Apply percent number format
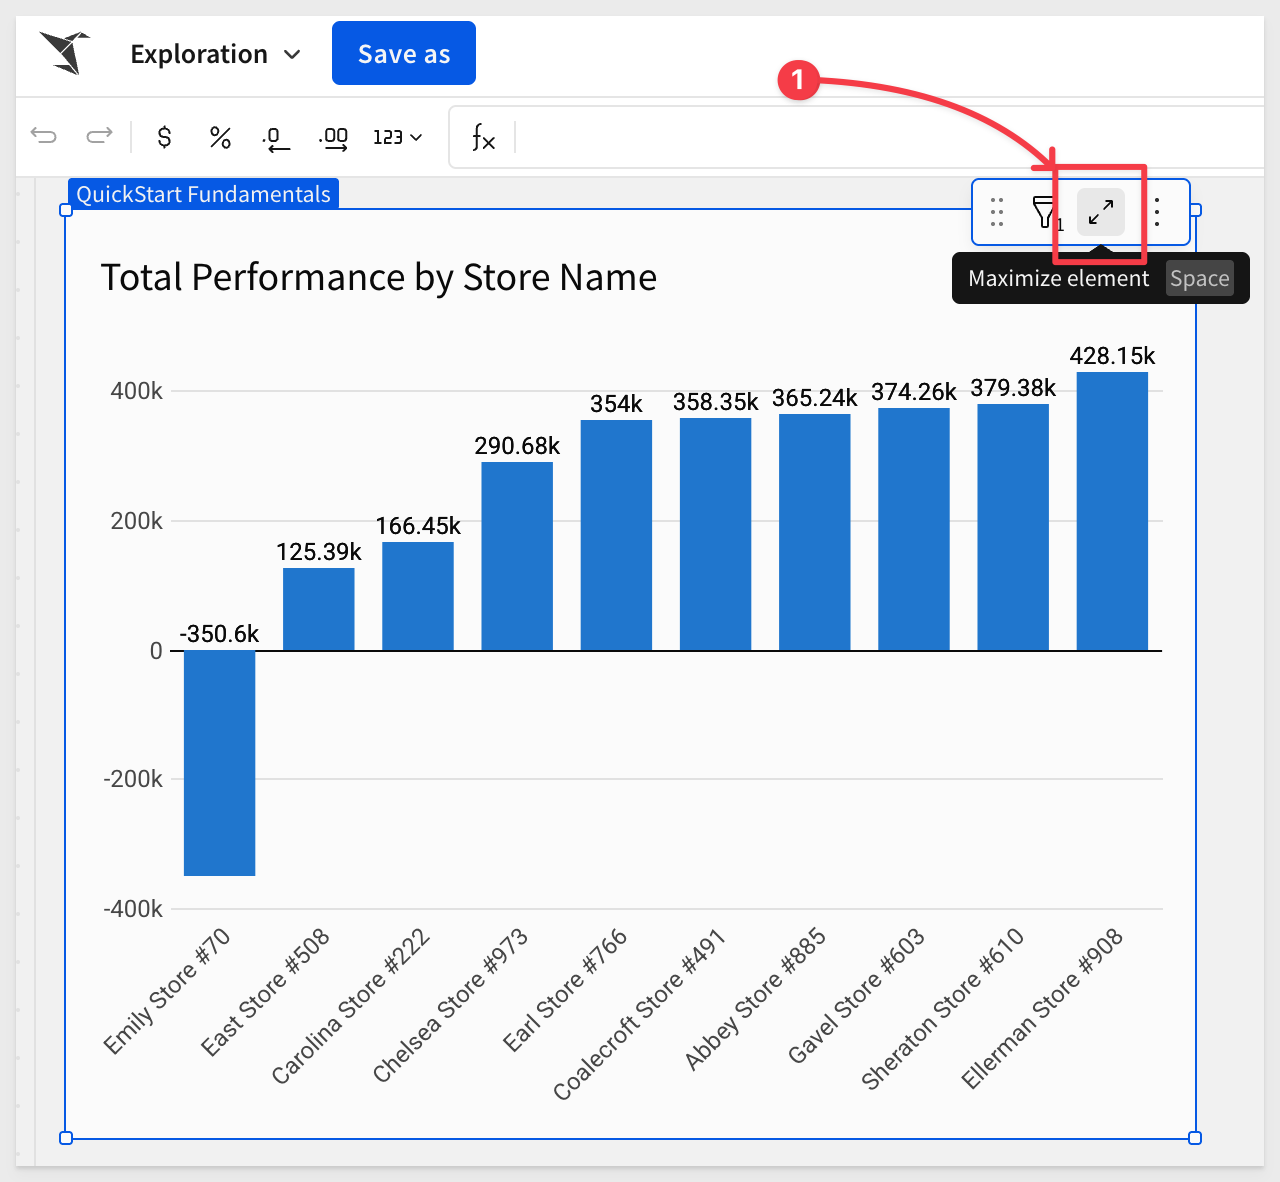The image size is (1280, 1182). 220,137
